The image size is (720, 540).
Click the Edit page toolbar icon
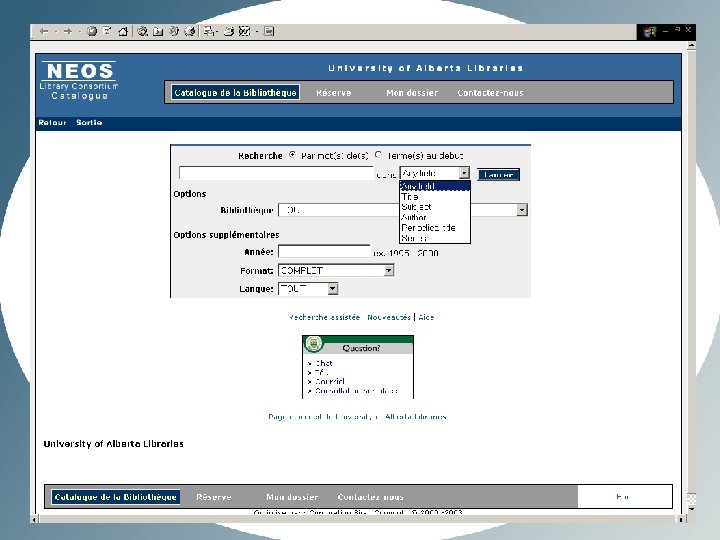coord(245,31)
